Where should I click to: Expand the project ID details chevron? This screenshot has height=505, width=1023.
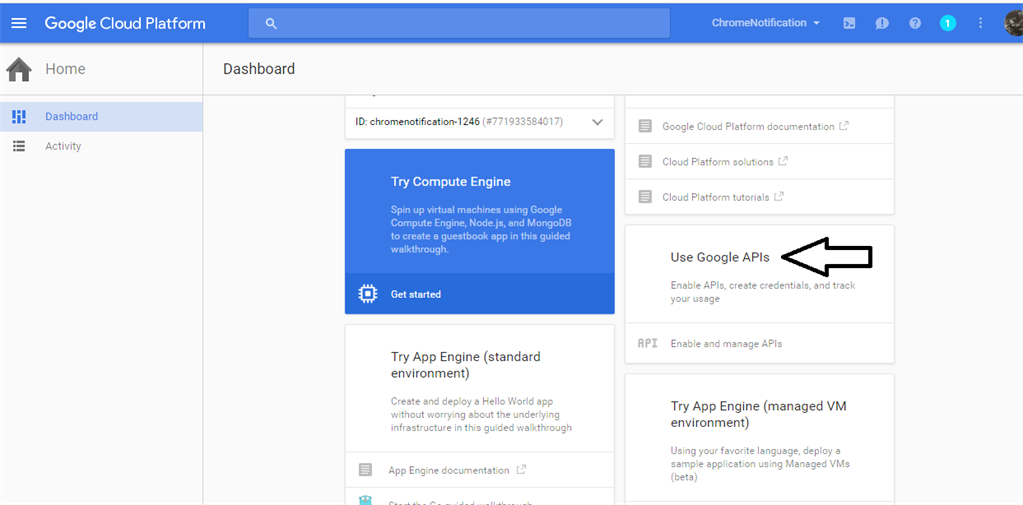598,122
